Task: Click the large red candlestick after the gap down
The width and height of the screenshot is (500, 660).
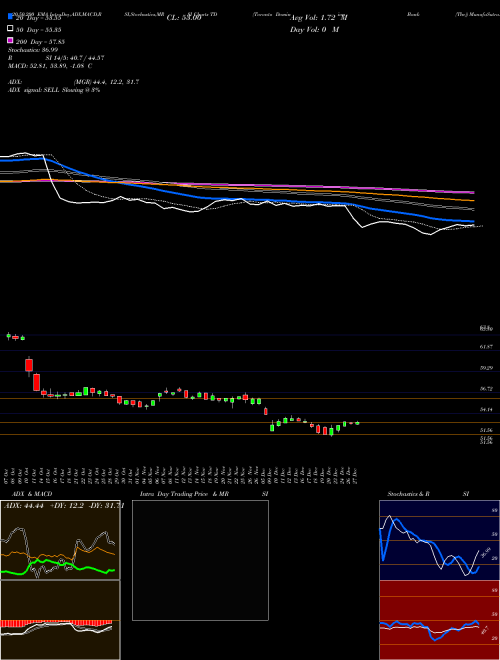Action: [29, 365]
